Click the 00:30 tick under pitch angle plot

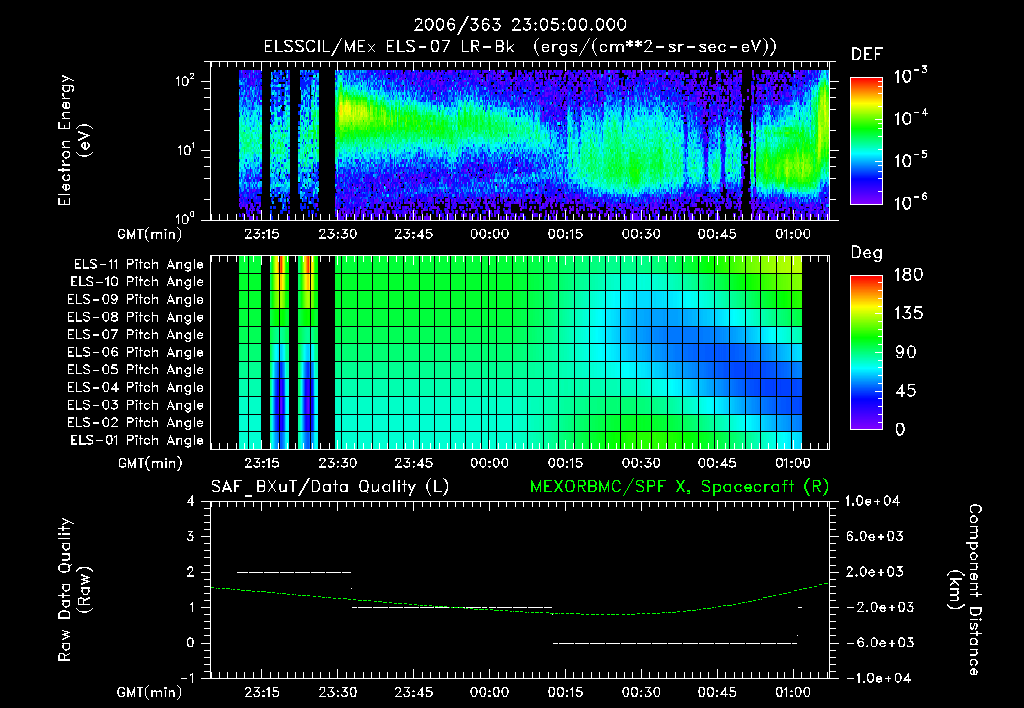(641, 464)
